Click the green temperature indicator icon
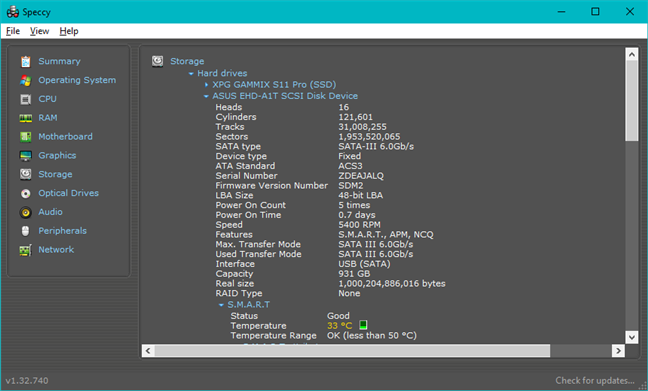This screenshot has width=648, height=391. (x=363, y=325)
